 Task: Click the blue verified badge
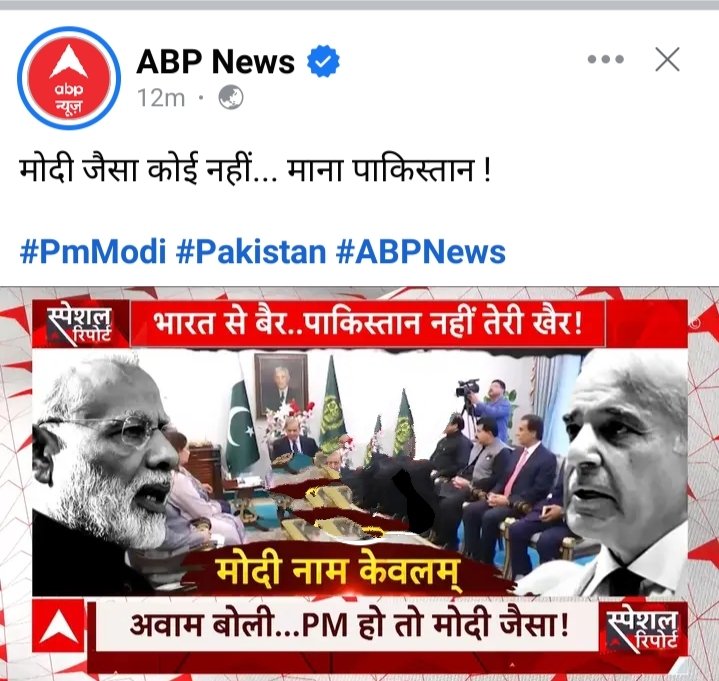323,61
